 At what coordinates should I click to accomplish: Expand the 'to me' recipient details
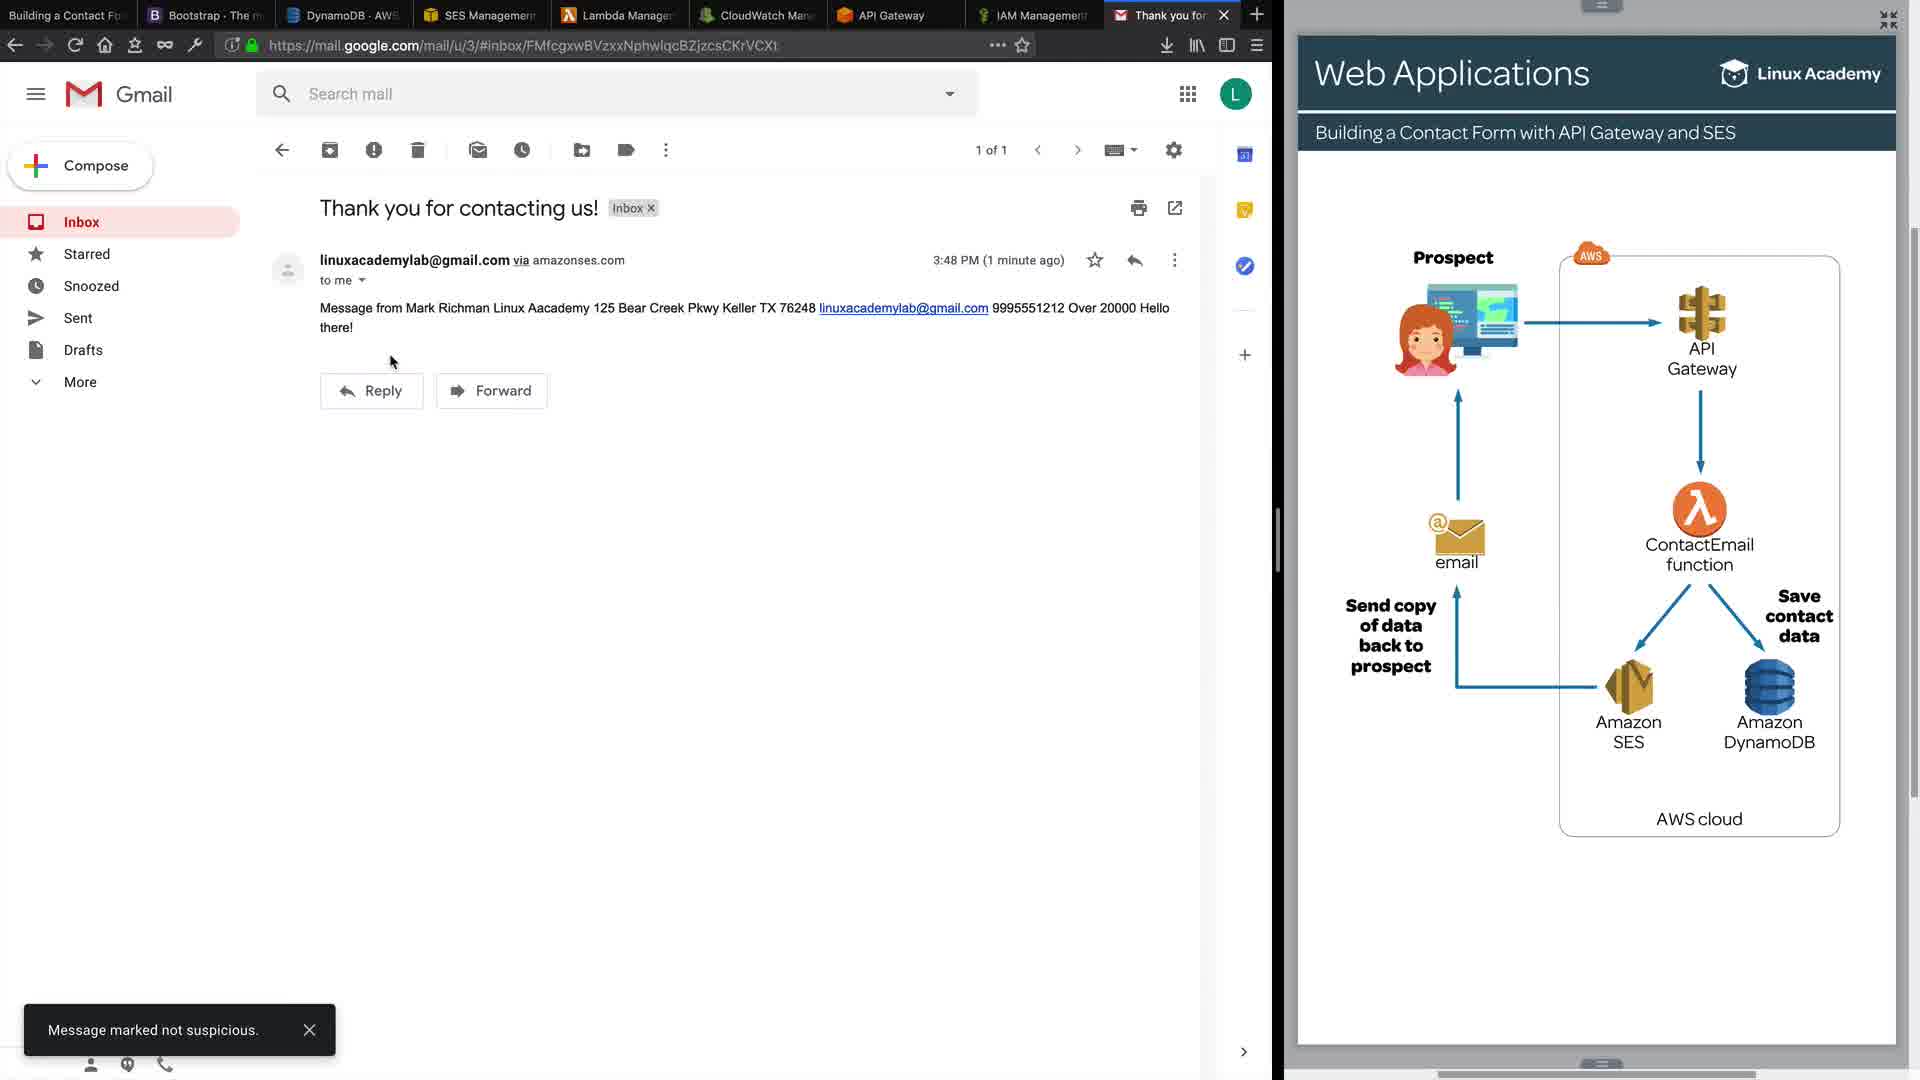tap(362, 281)
